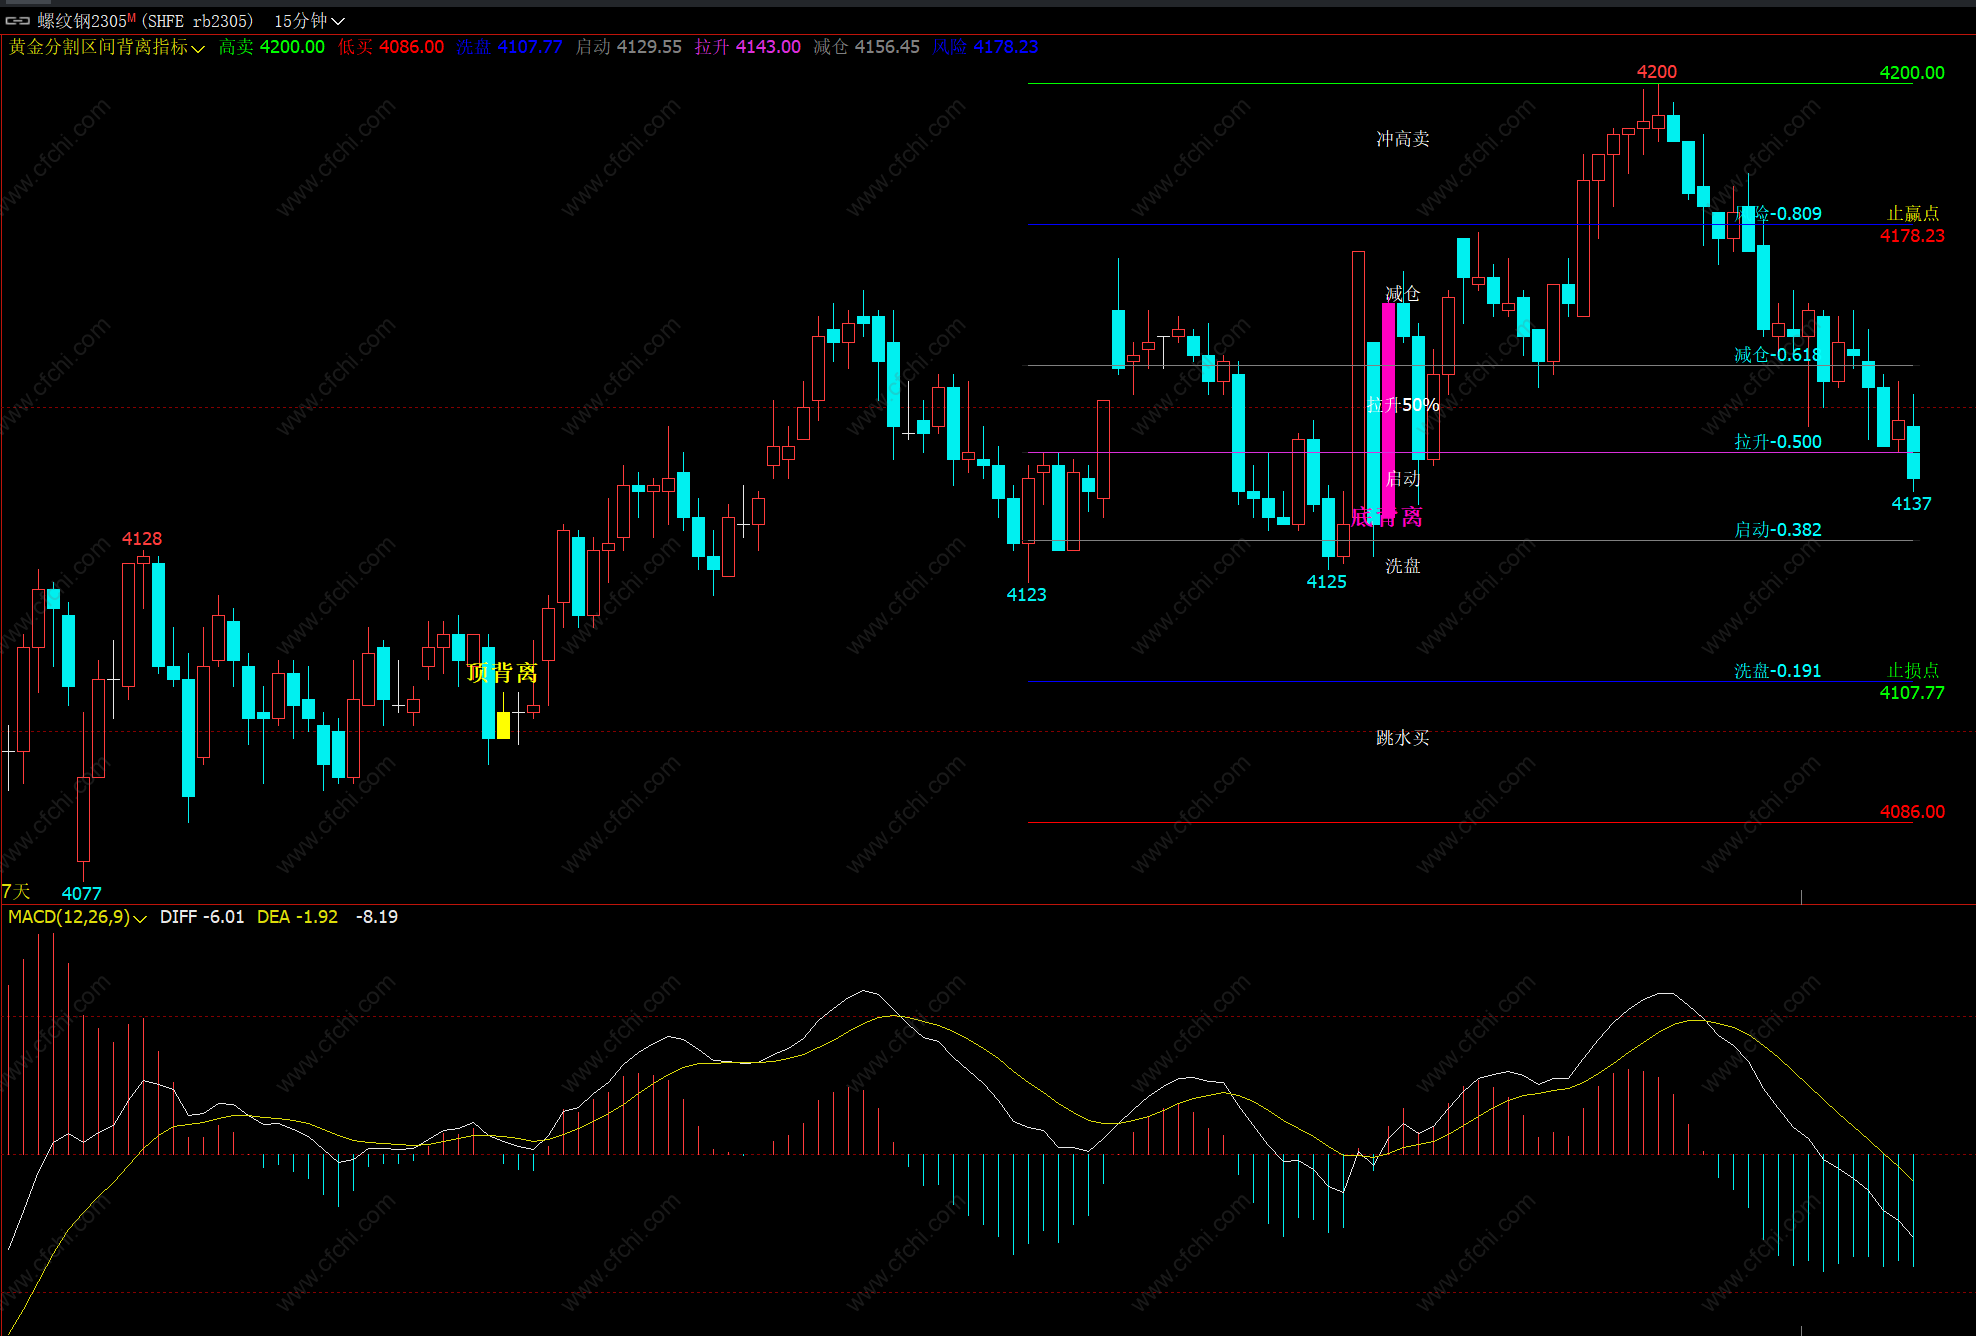Screen dimensions: 1976x1336
Task: Click the 高卖 4200.00 readout in header
Action: click(271, 47)
